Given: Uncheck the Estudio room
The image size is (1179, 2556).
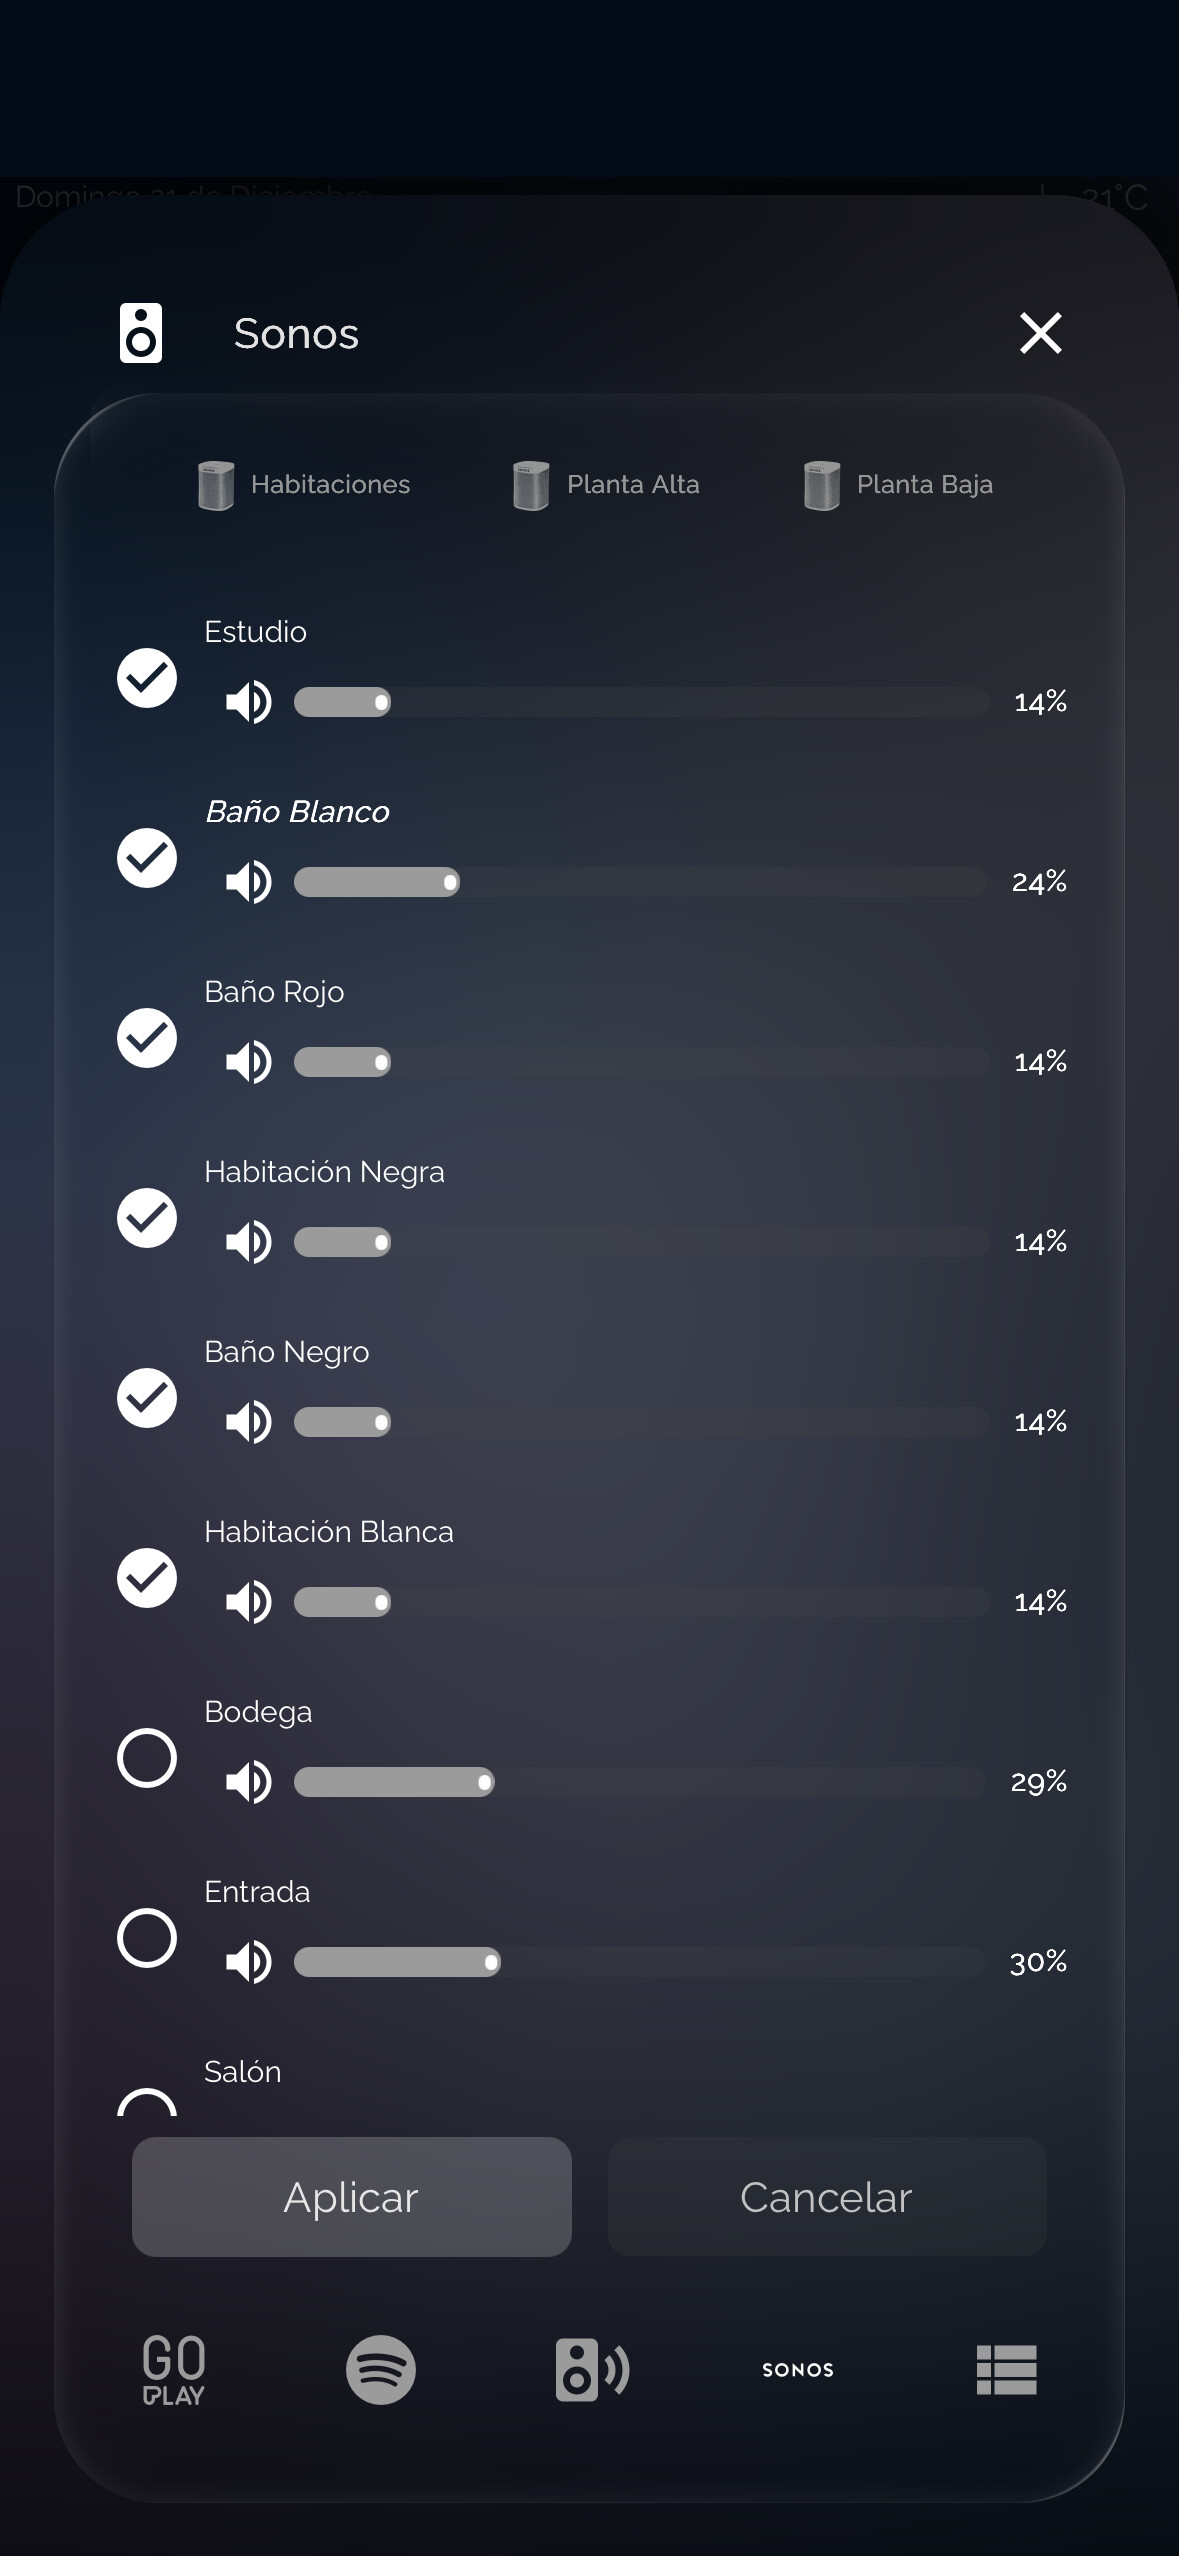Looking at the screenshot, I should 147,678.
